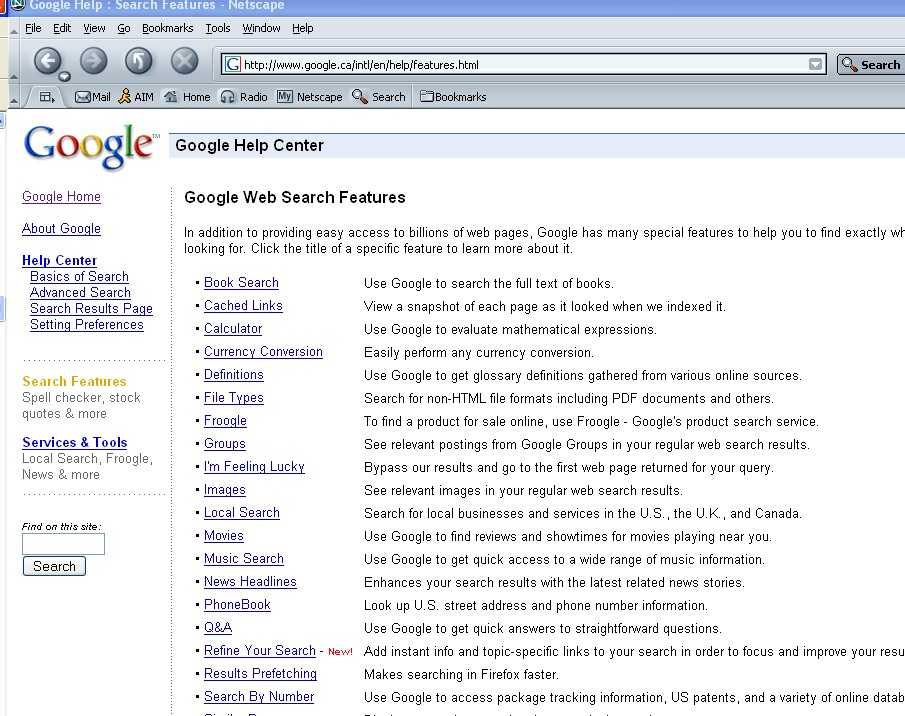Image resolution: width=905 pixels, height=716 pixels.
Task: Open the Bookmarks folder in personal toolbar
Action: click(453, 97)
